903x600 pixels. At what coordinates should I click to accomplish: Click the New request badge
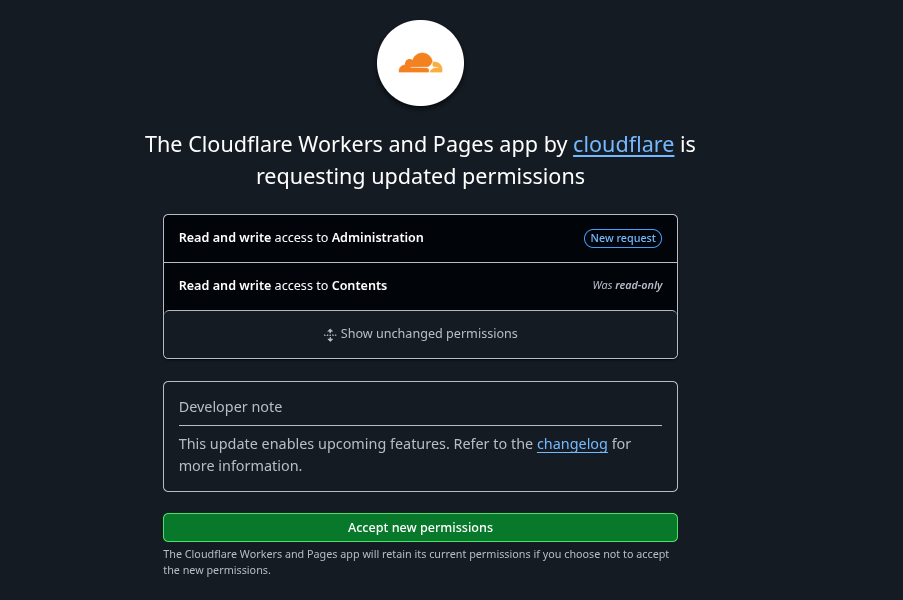coord(623,238)
